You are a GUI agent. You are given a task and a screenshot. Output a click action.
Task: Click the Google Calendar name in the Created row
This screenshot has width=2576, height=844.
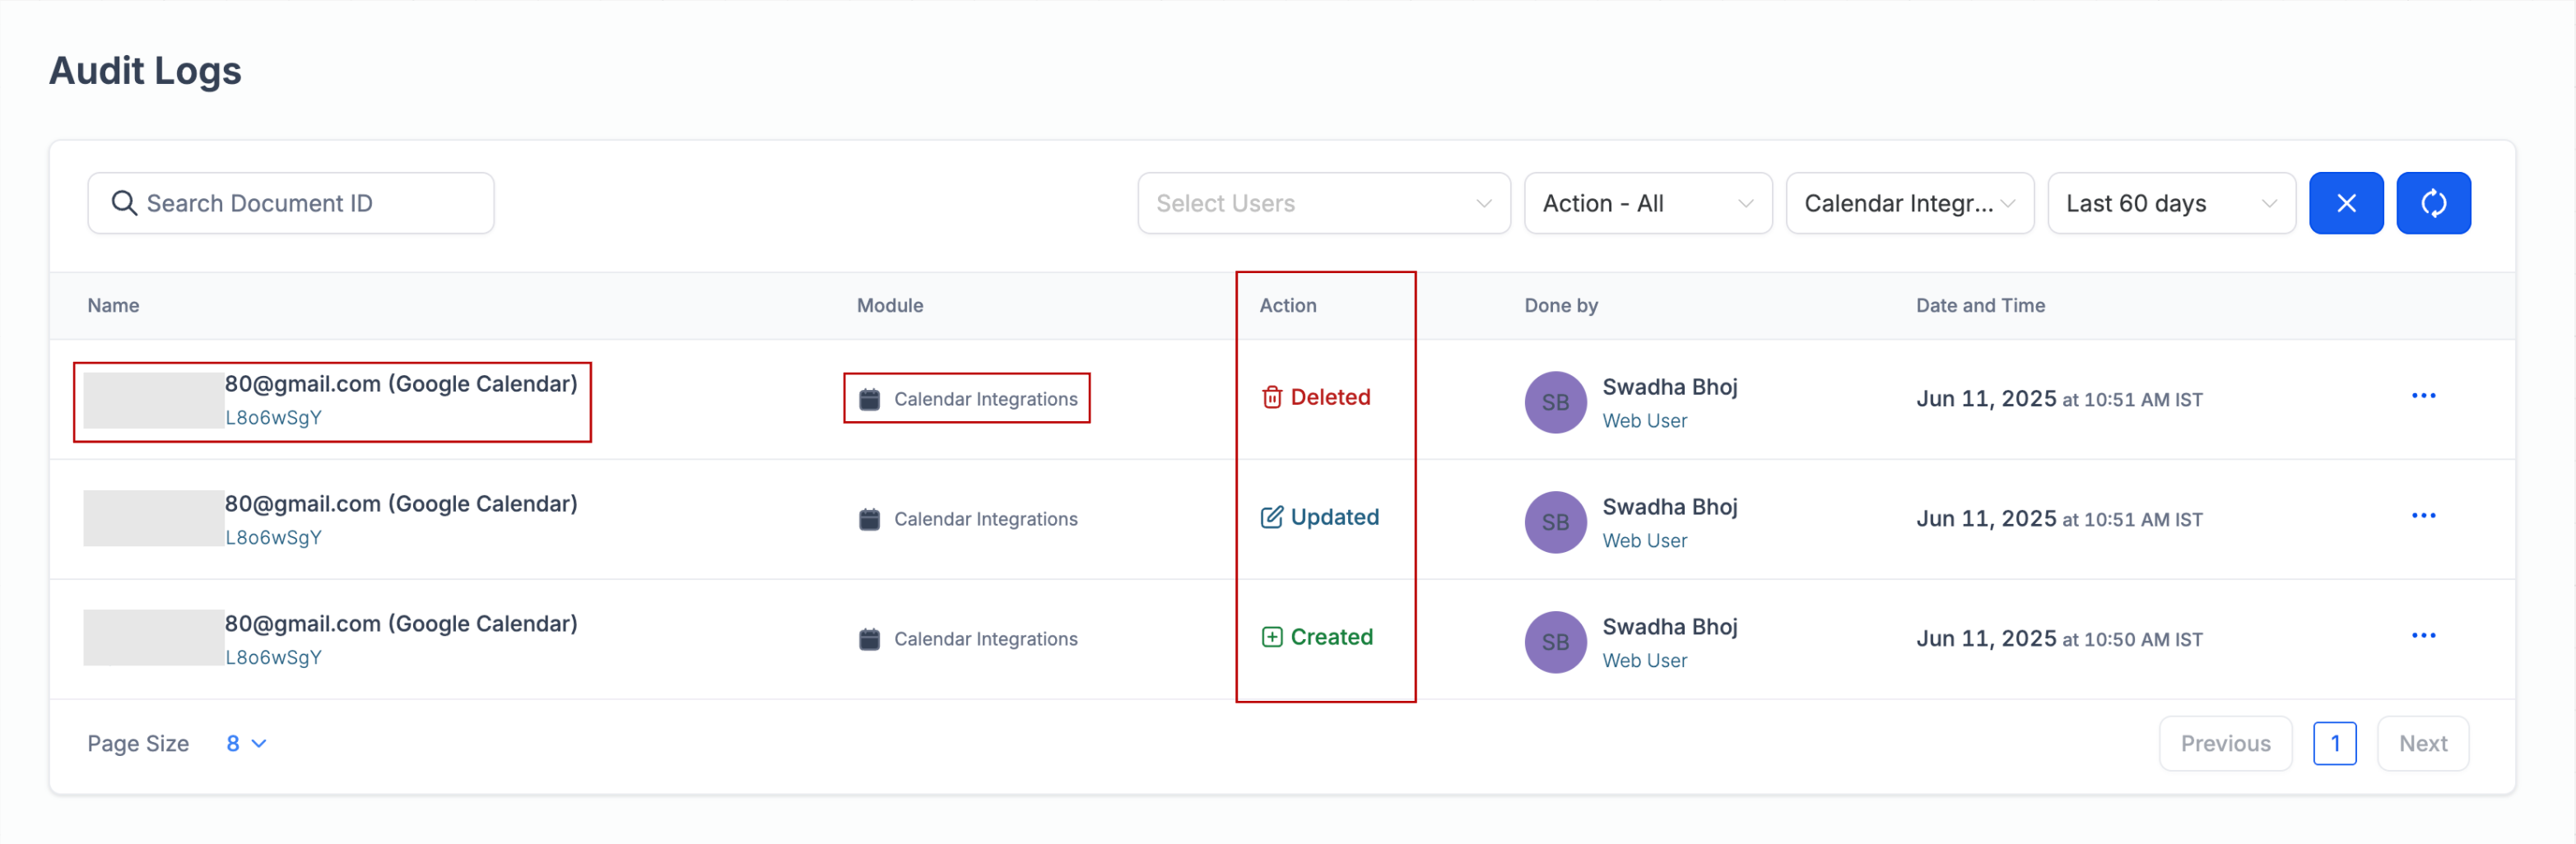point(401,624)
